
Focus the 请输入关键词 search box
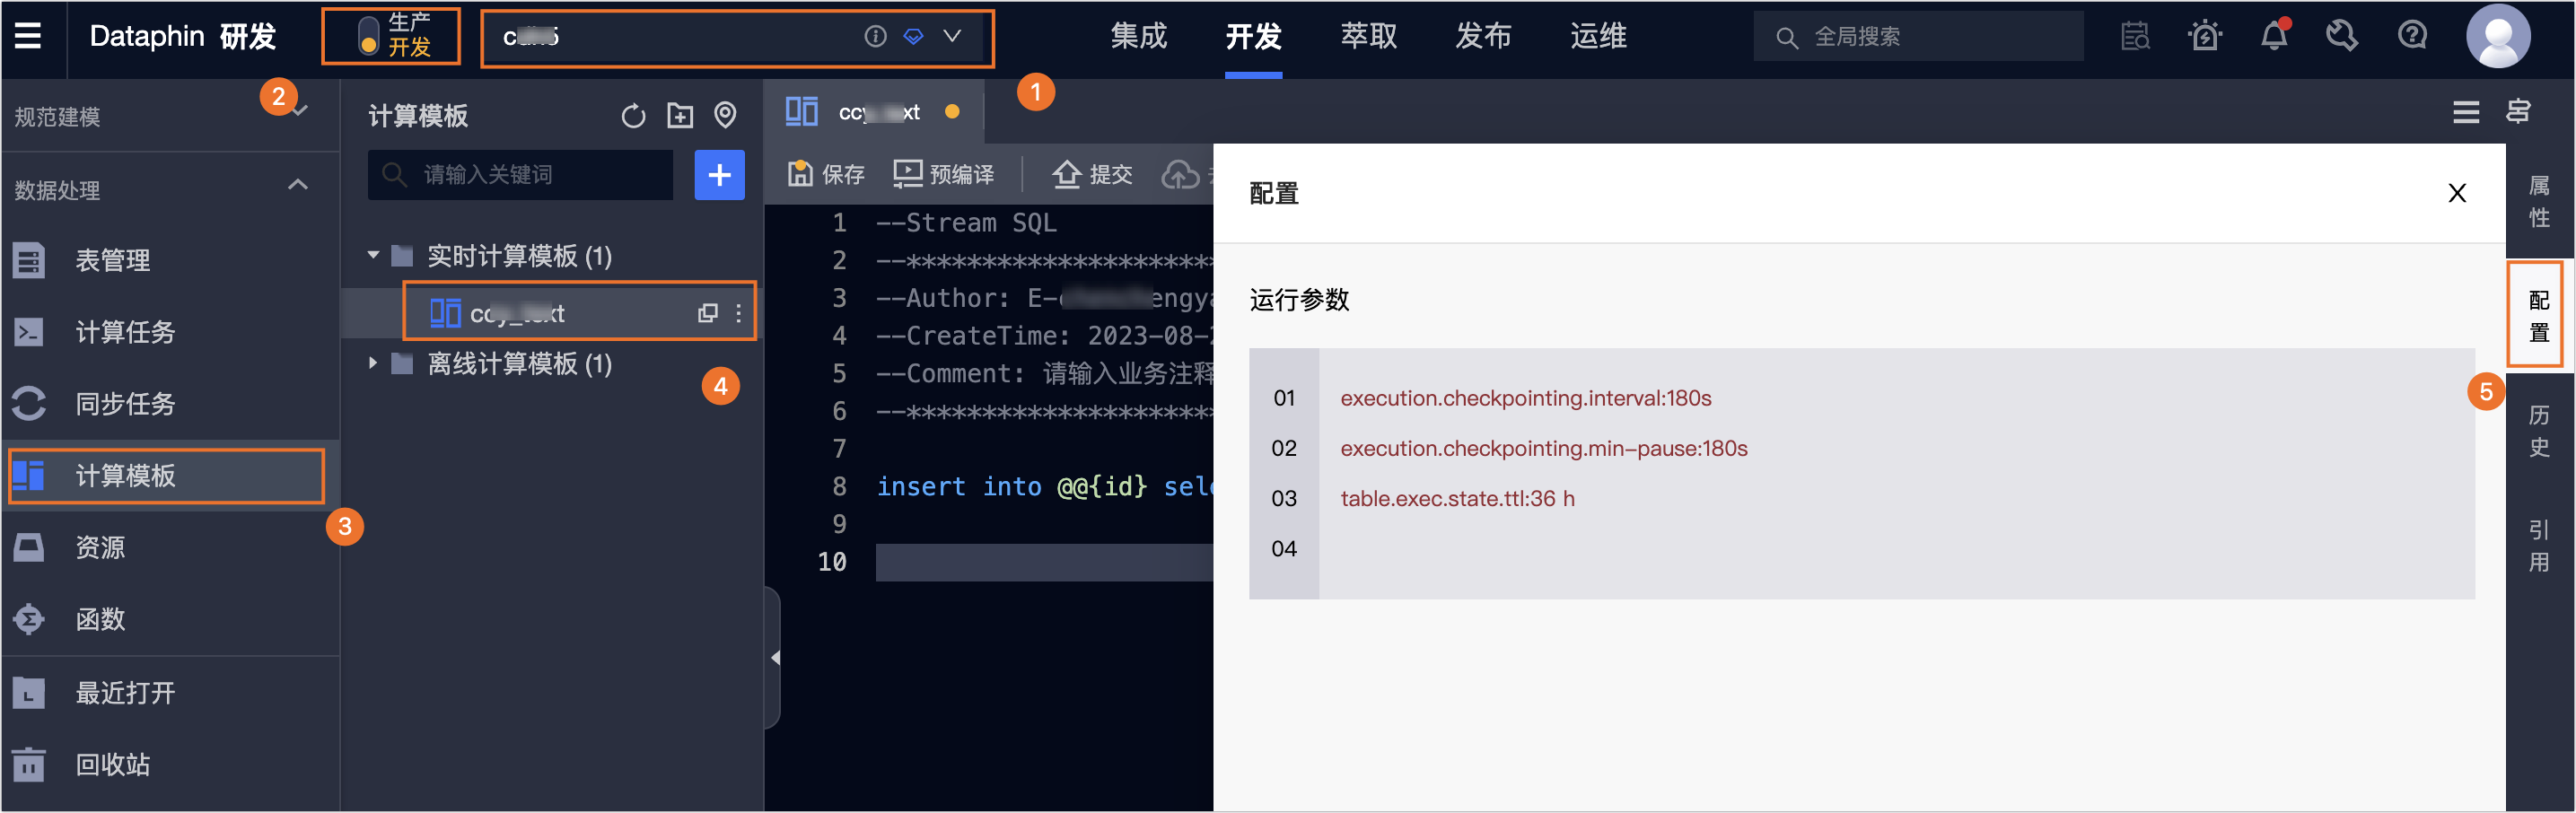pyautogui.click(x=521, y=175)
